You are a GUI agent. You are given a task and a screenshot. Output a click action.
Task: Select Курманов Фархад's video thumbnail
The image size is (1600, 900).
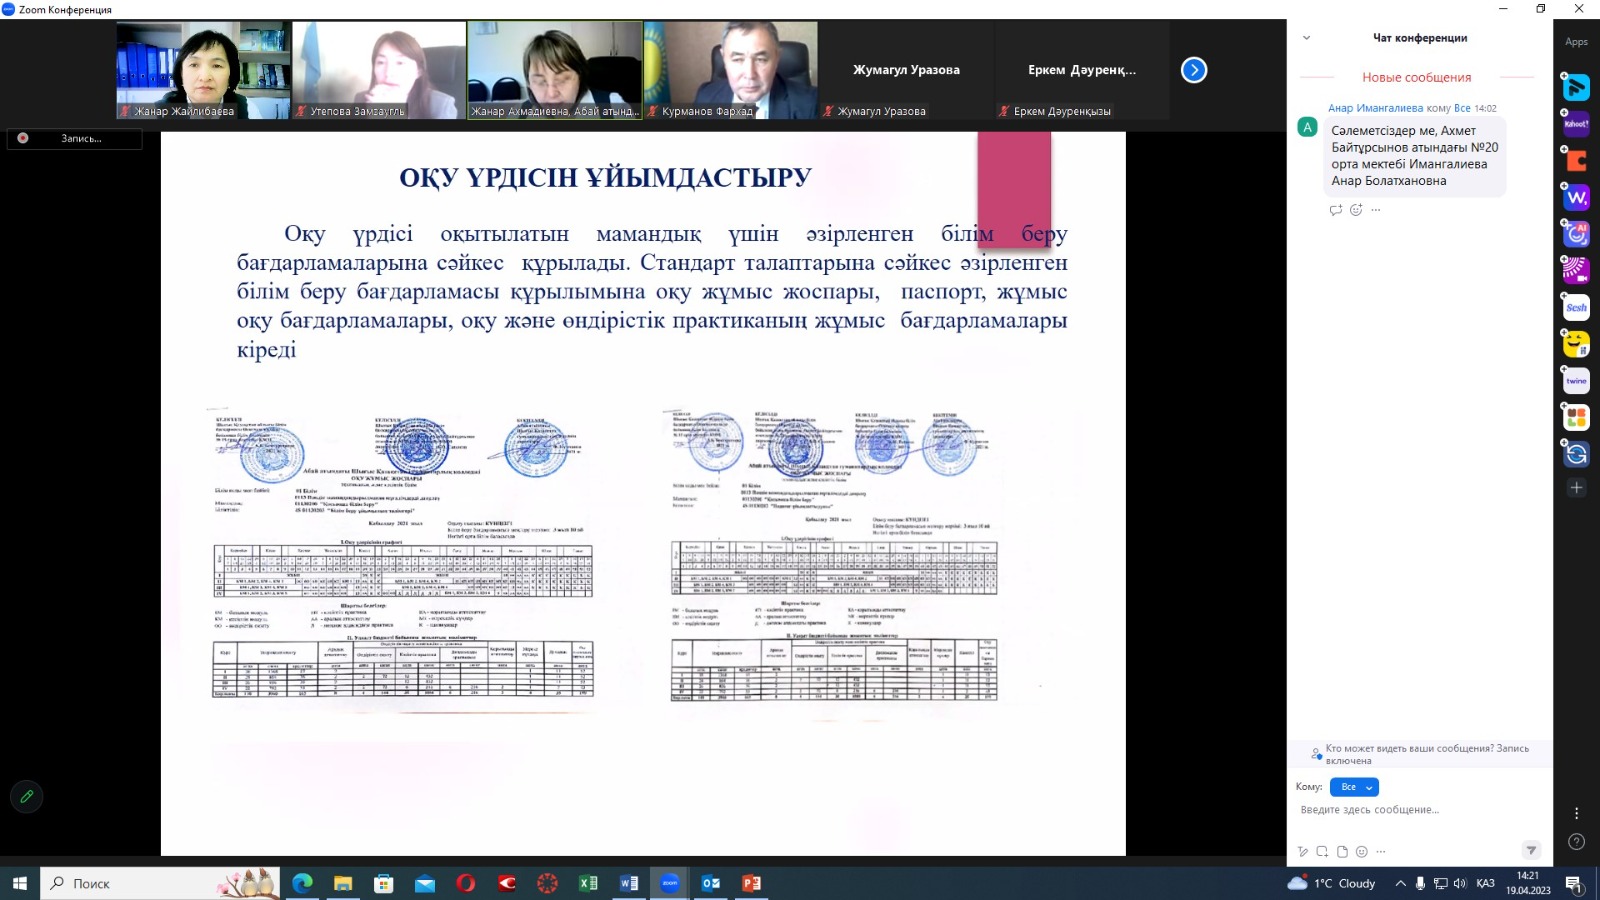click(731, 70)
